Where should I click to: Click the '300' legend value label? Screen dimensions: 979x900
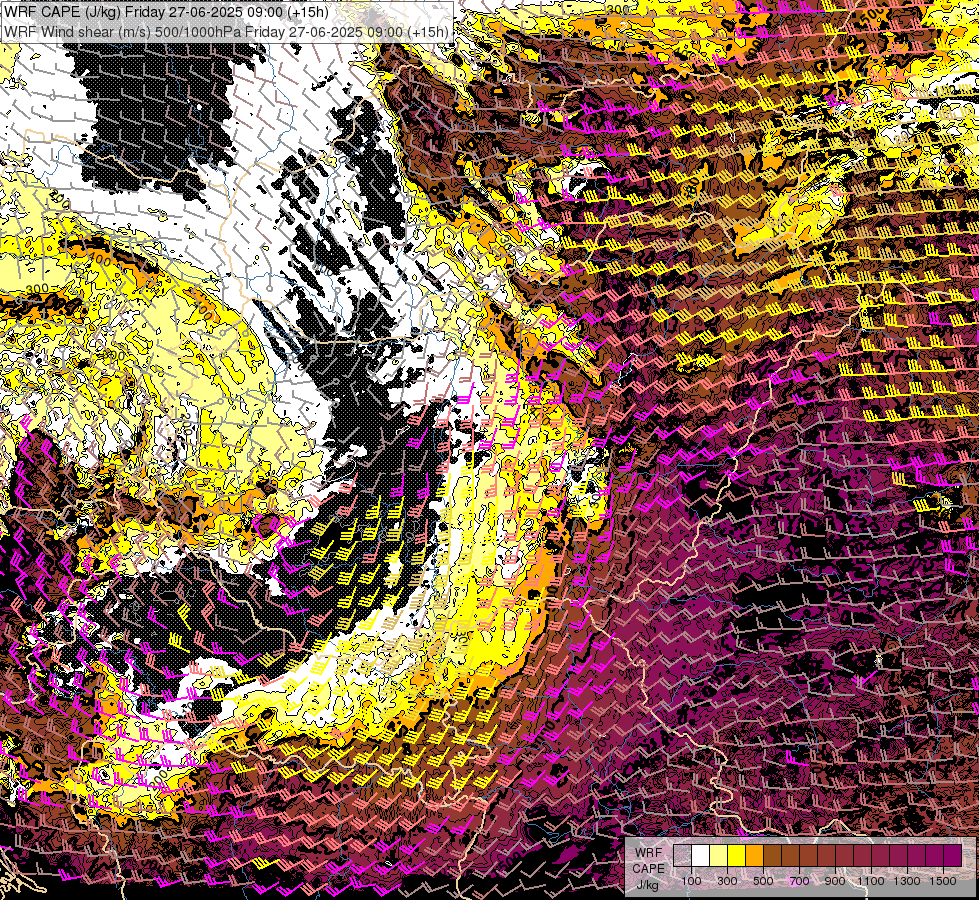[727, 881]
